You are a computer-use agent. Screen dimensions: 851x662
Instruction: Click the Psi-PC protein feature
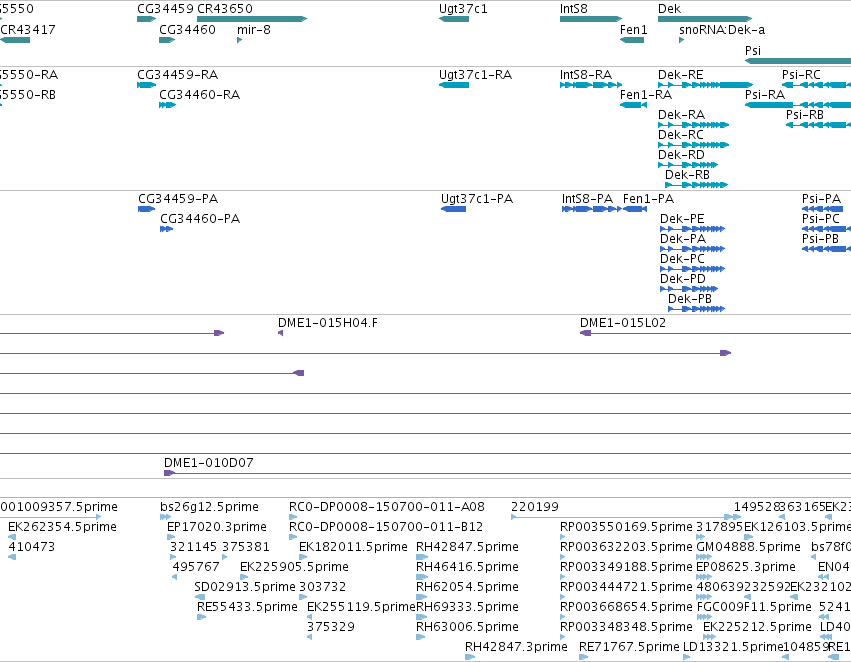(826, 229)
